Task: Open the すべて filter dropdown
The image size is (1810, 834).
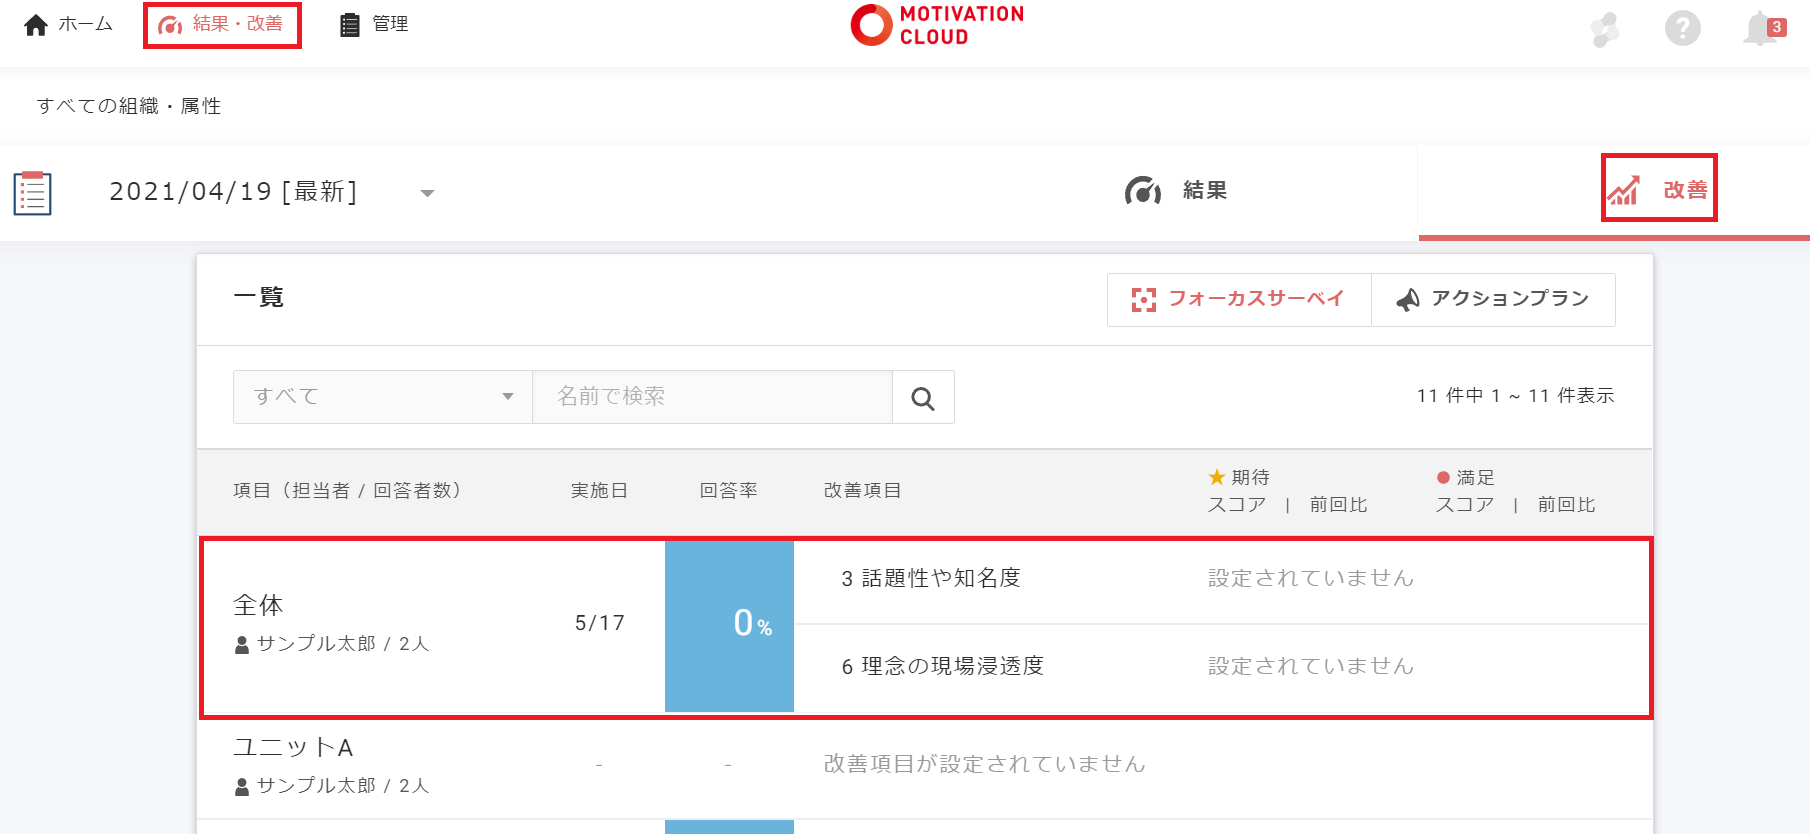Action: pos(382,397)
